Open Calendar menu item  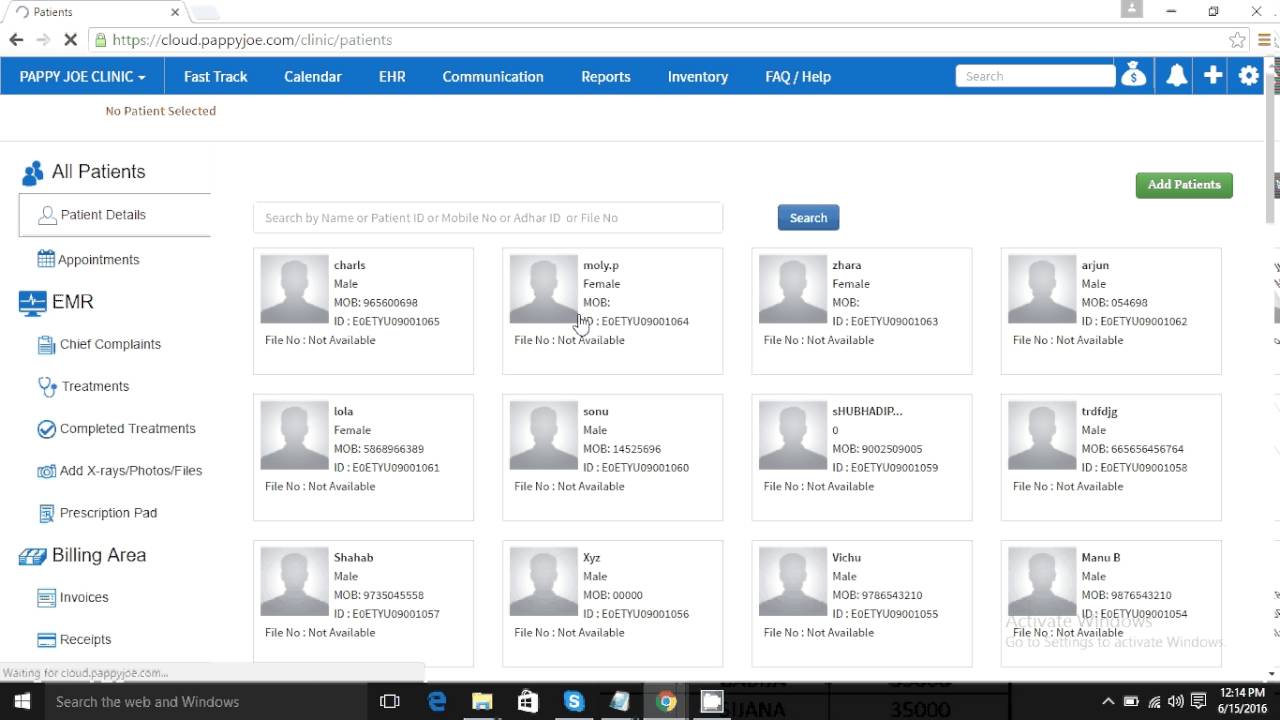click(312, 77)
